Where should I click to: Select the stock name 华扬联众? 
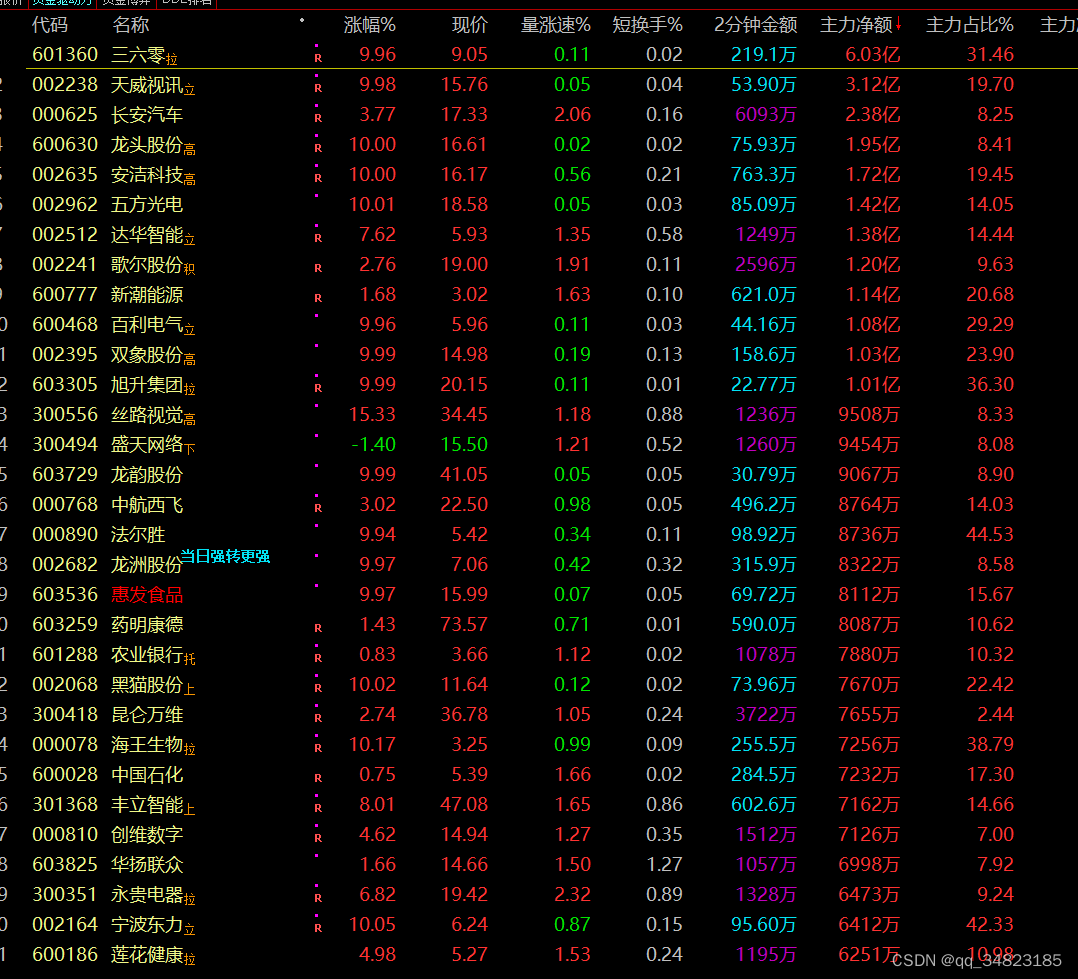(x=147, y=864)
